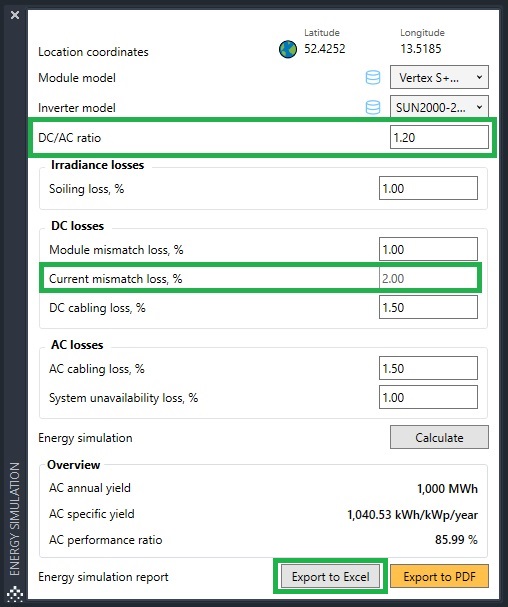Expand the Module model dropdown

439,77
